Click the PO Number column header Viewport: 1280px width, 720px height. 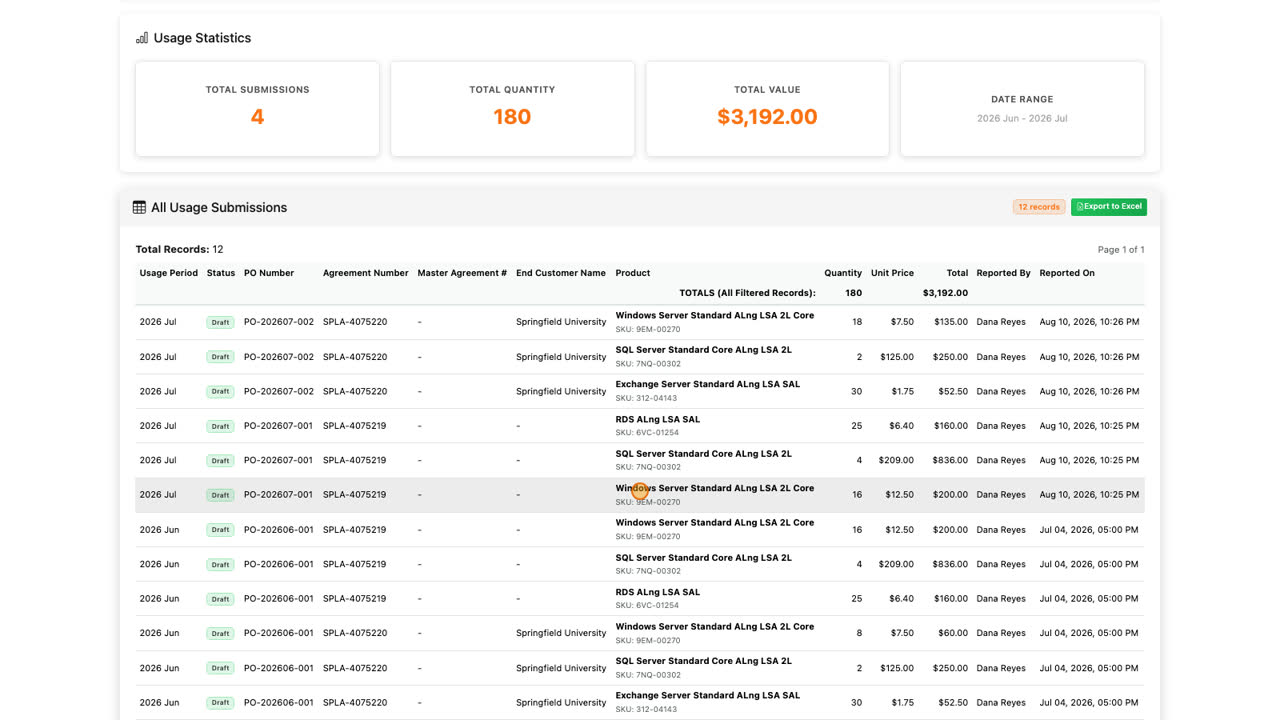pos(269,273)
